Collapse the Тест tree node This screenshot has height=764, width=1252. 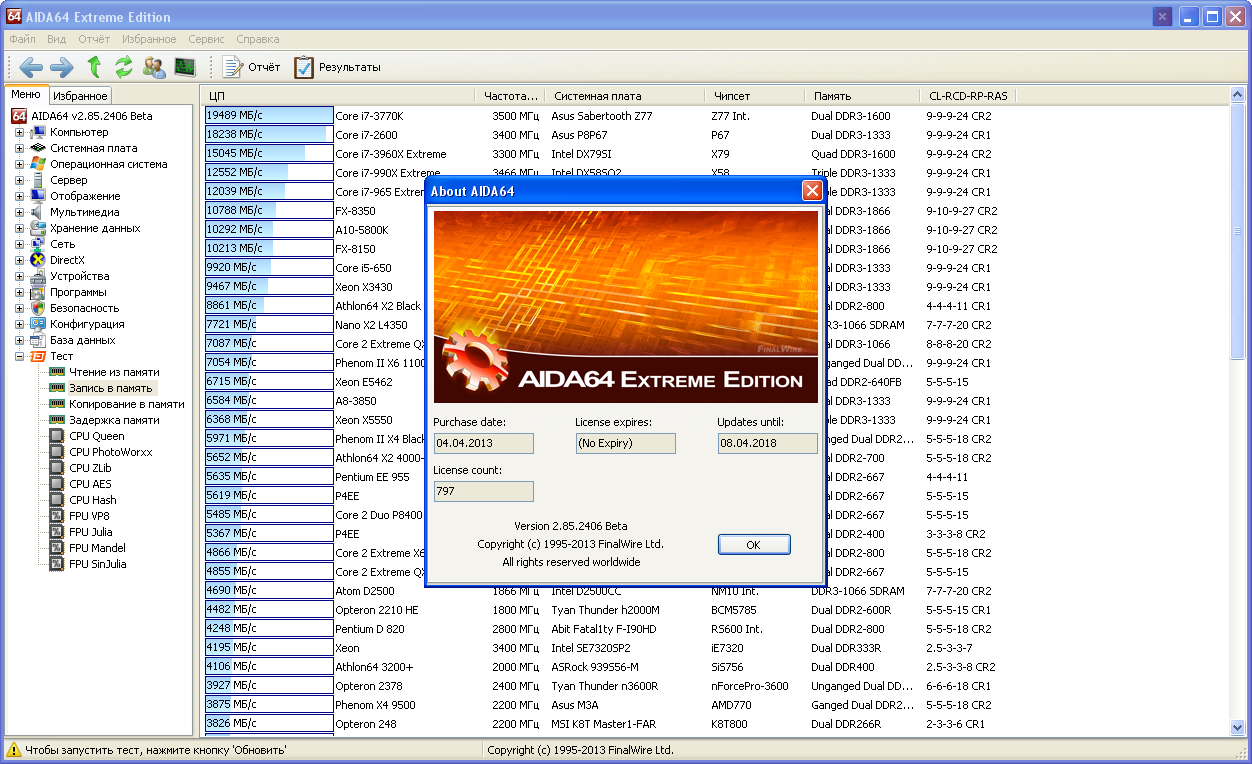click(x=19, y=356)
